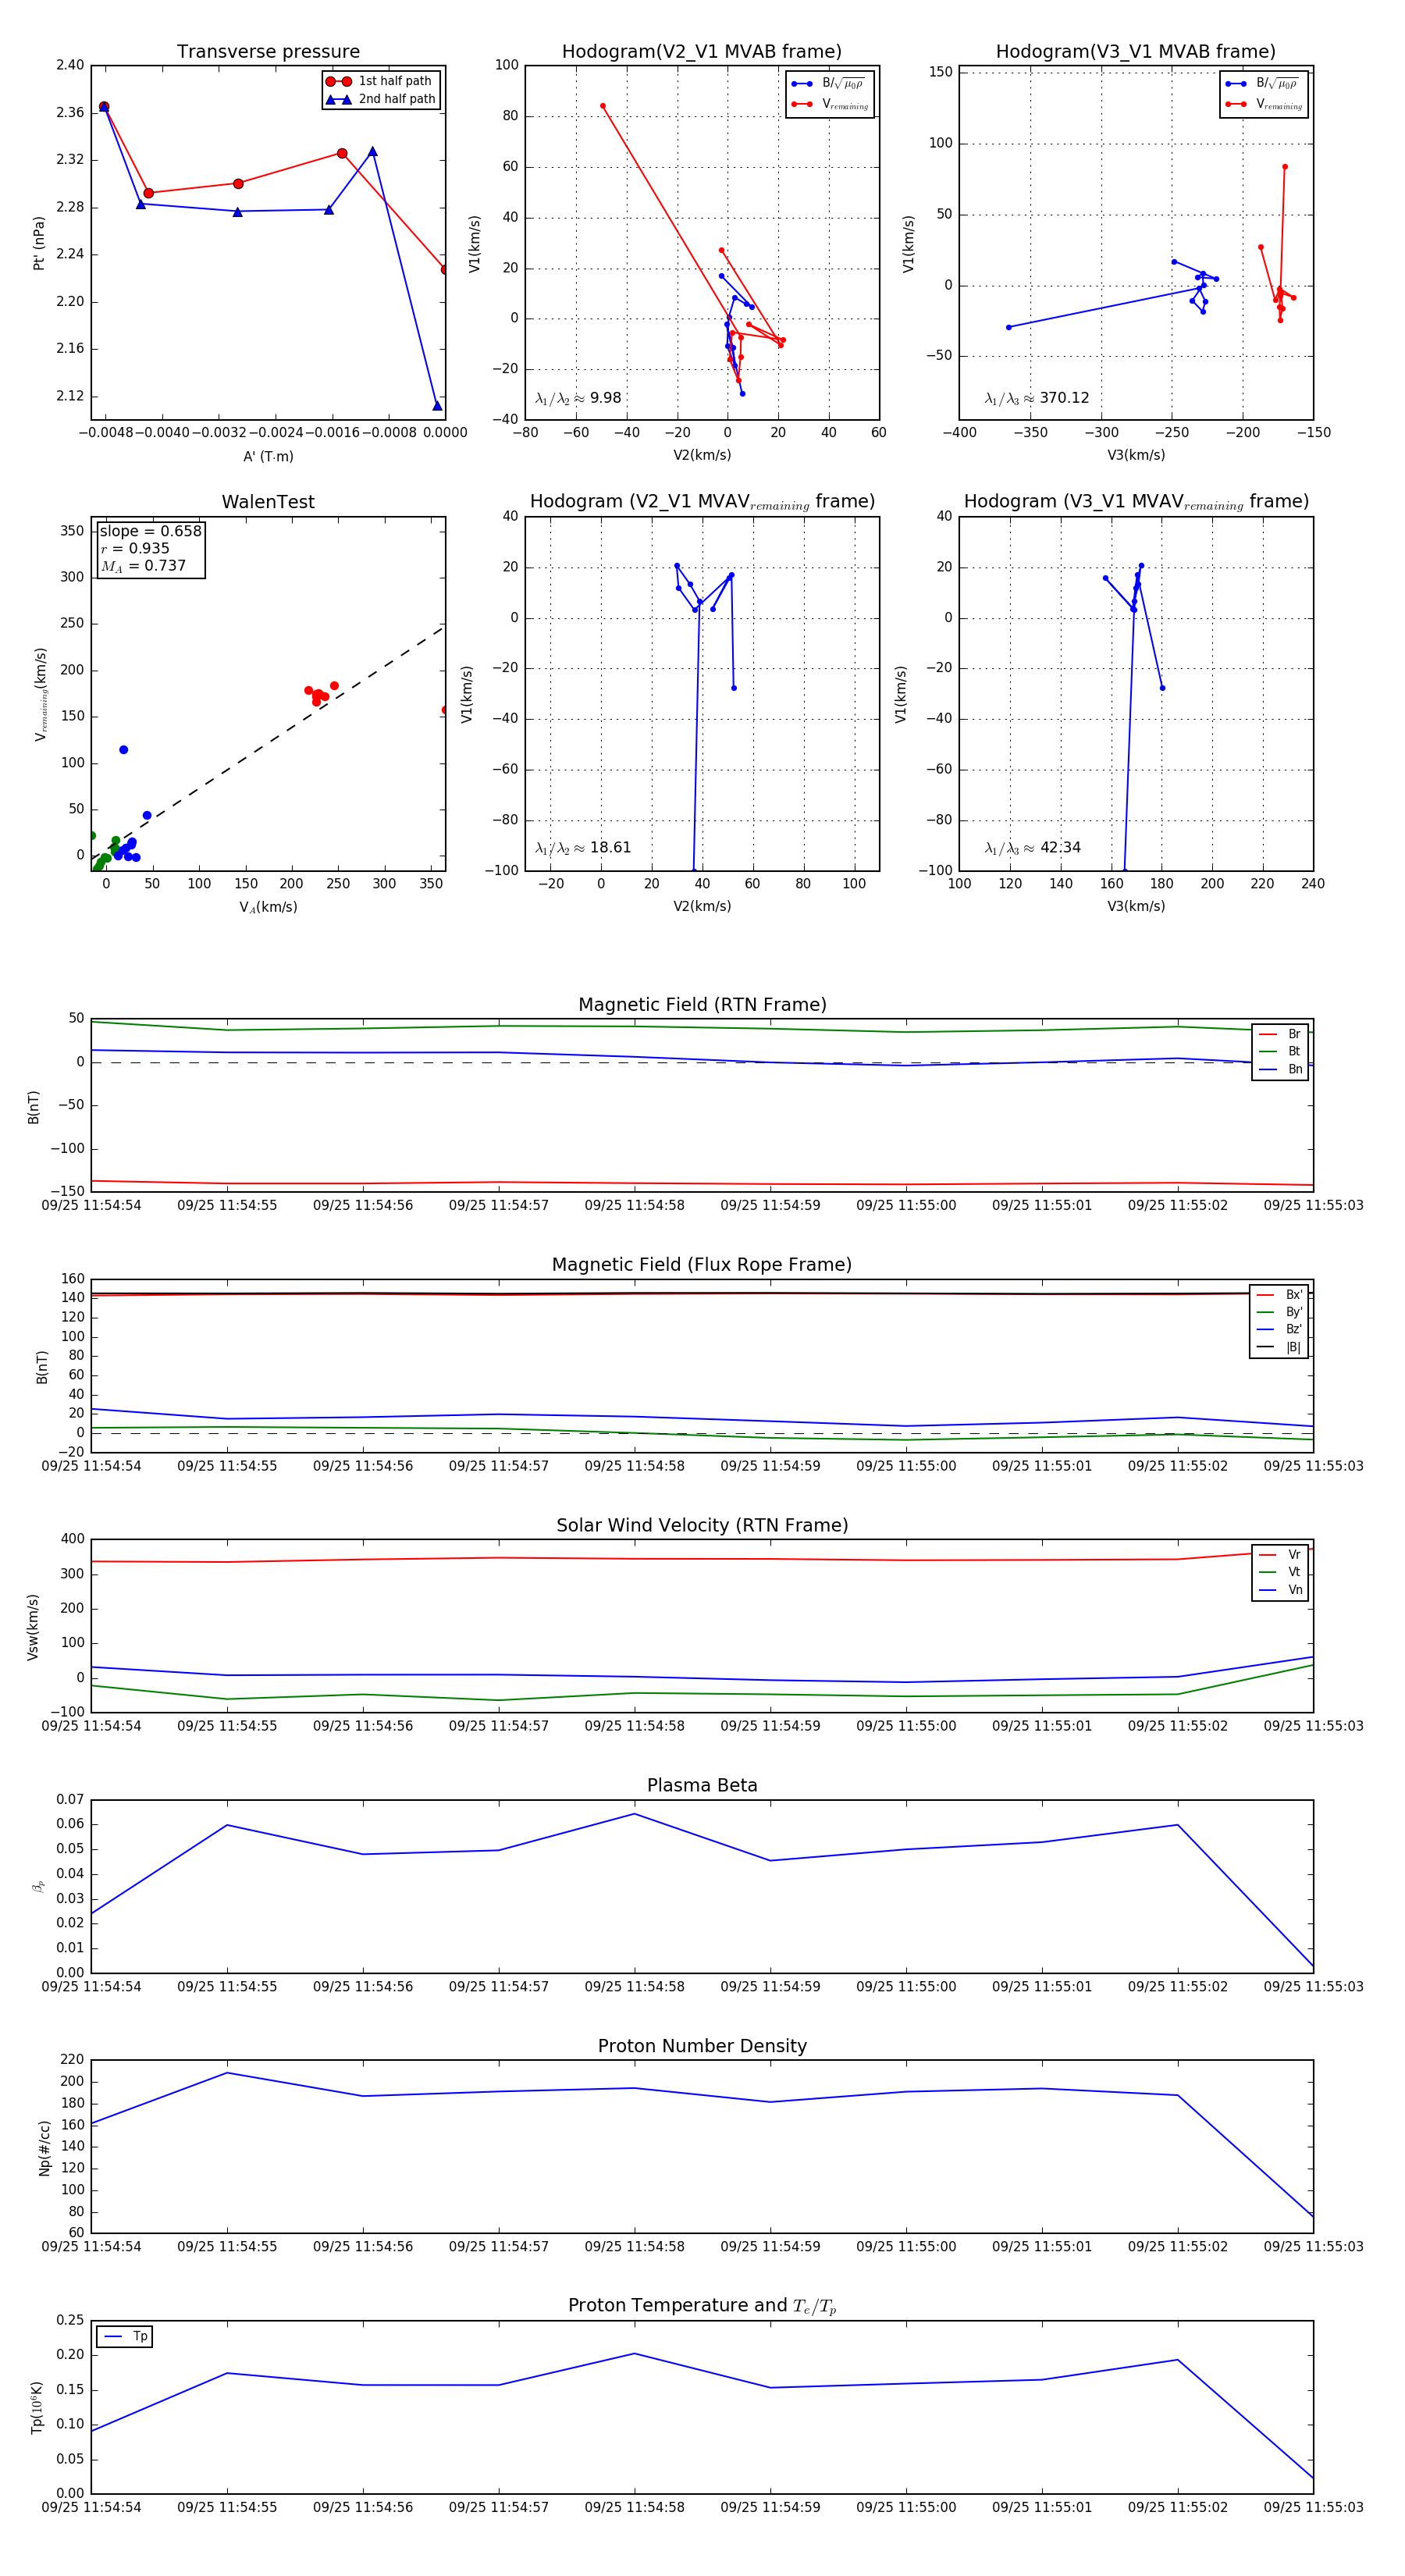Click the Tp legend box in Proton Temperature plot
Screen dimensions: 1405x2576
[125, 2336]
